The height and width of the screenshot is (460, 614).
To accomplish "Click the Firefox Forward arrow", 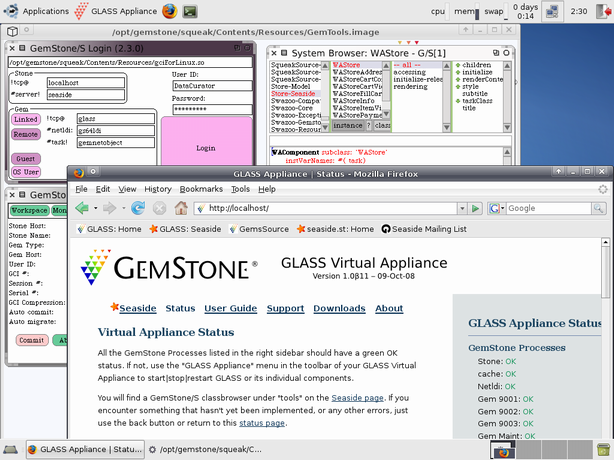I will point(110,208).
